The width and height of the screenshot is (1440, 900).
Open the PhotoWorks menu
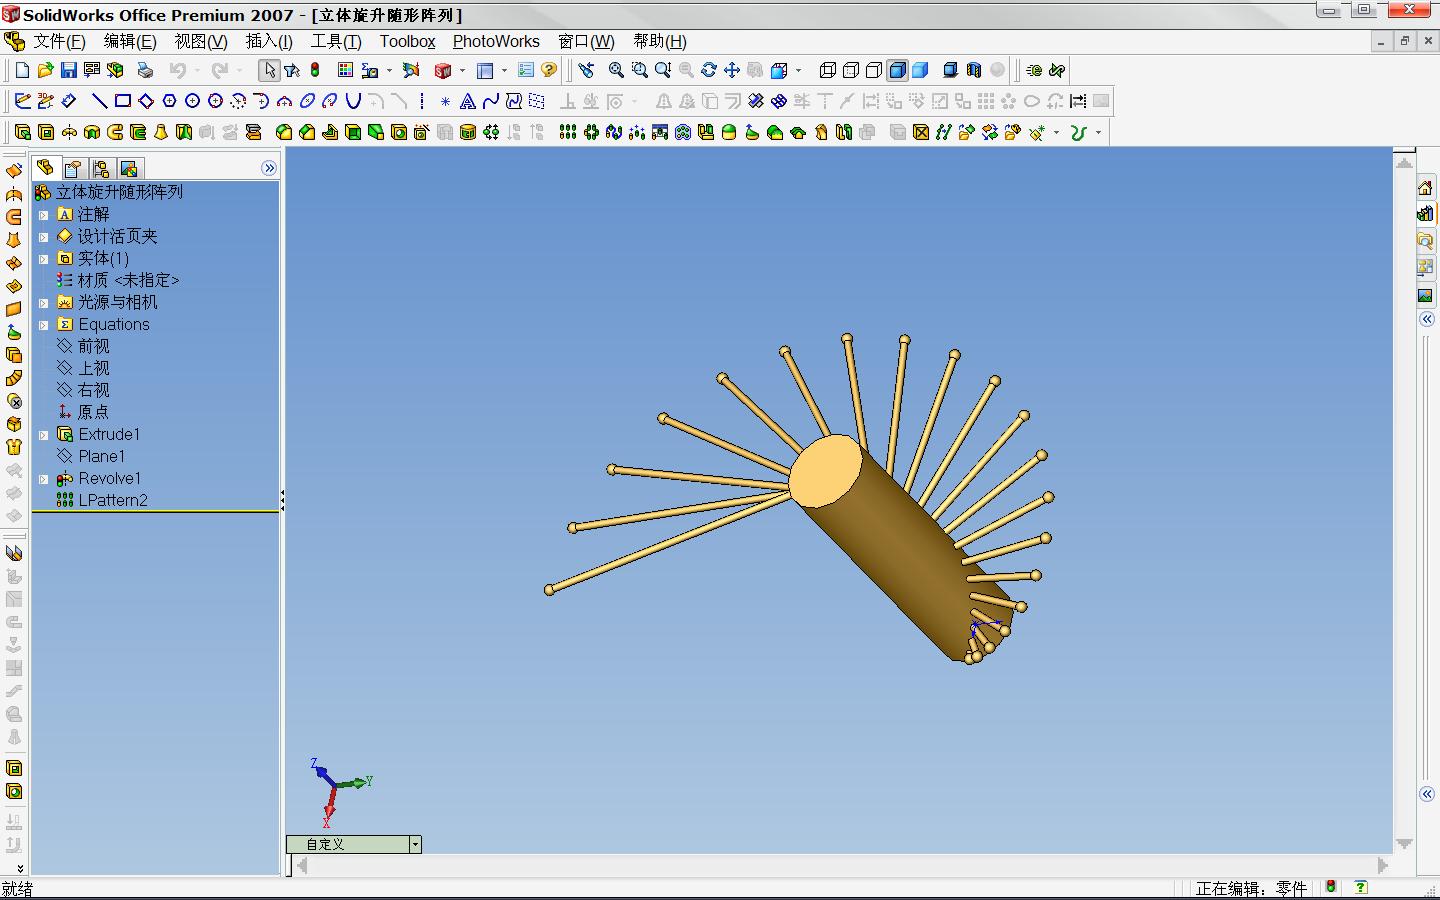click(496, 41)
